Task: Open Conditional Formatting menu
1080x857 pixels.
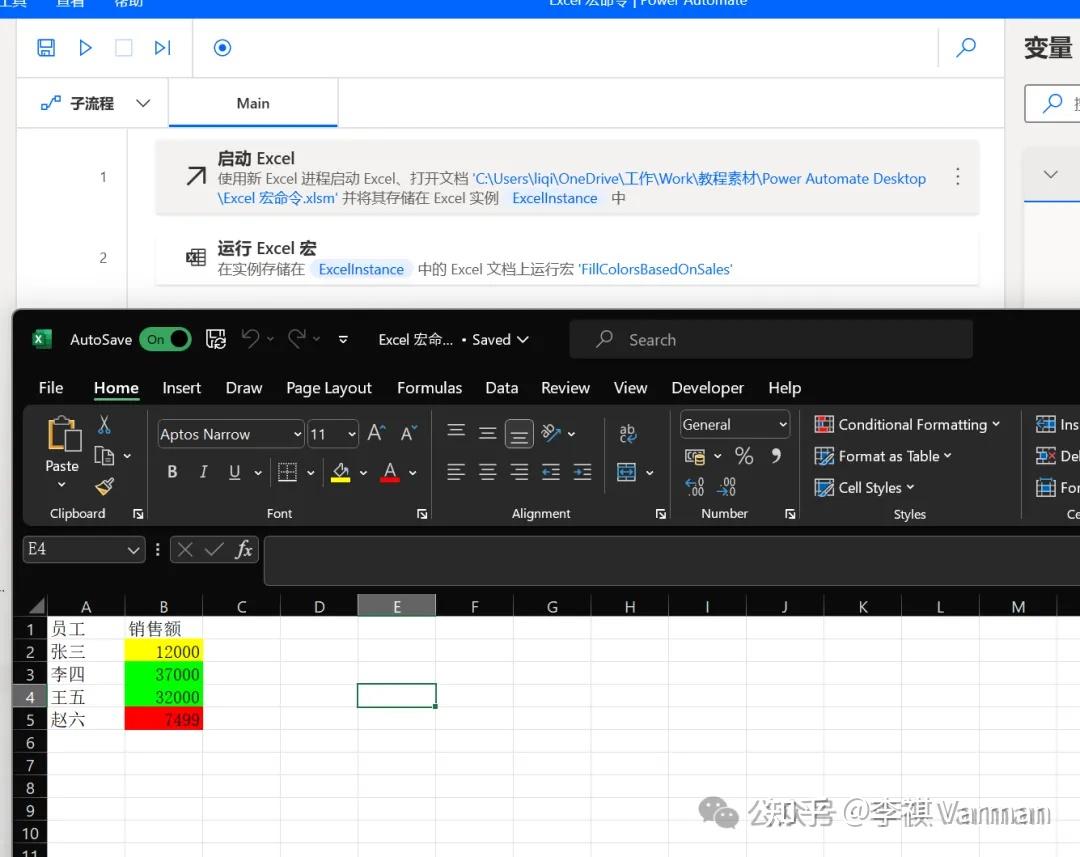Action: click(x=906, y=424)
